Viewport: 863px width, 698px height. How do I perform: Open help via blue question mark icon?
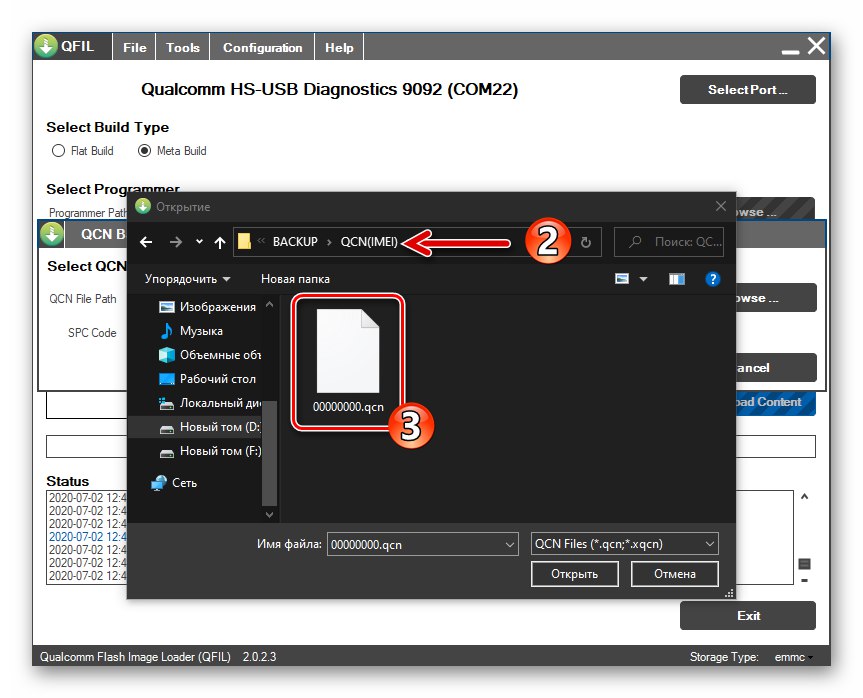pyautogui.click(x=712, y=279)
